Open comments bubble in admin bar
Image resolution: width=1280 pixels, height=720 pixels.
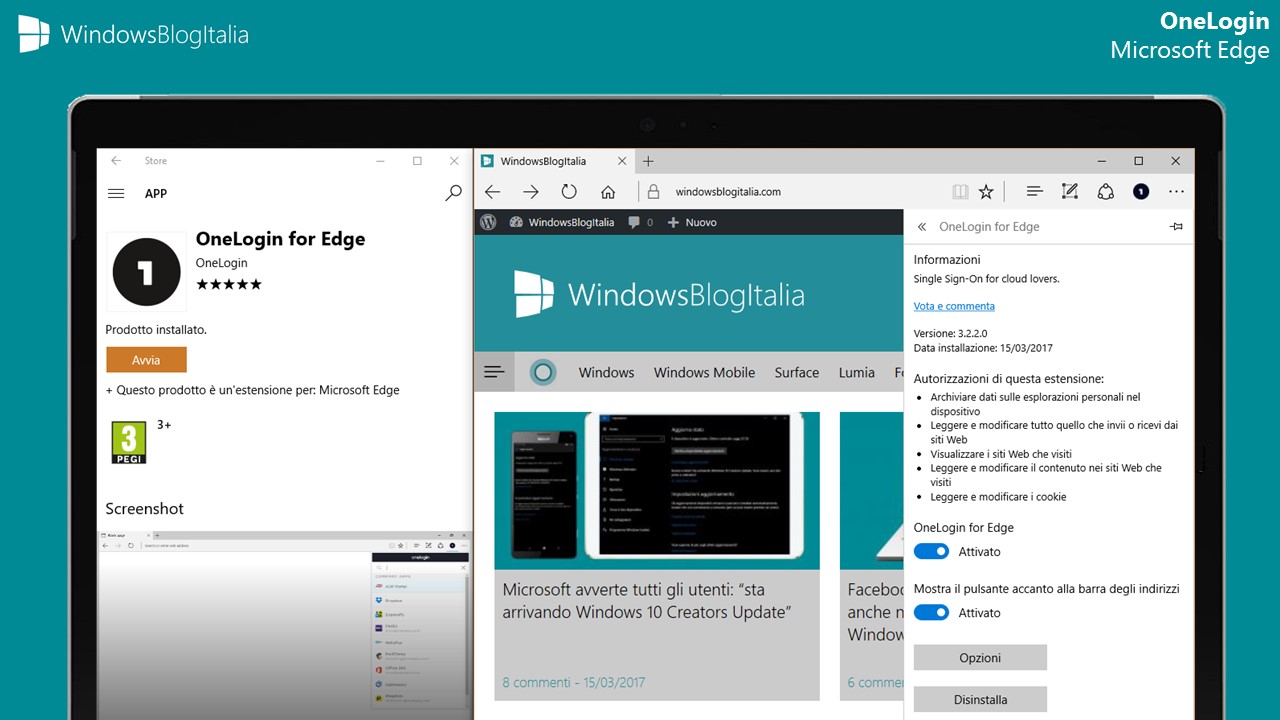(x=640, y=222)
